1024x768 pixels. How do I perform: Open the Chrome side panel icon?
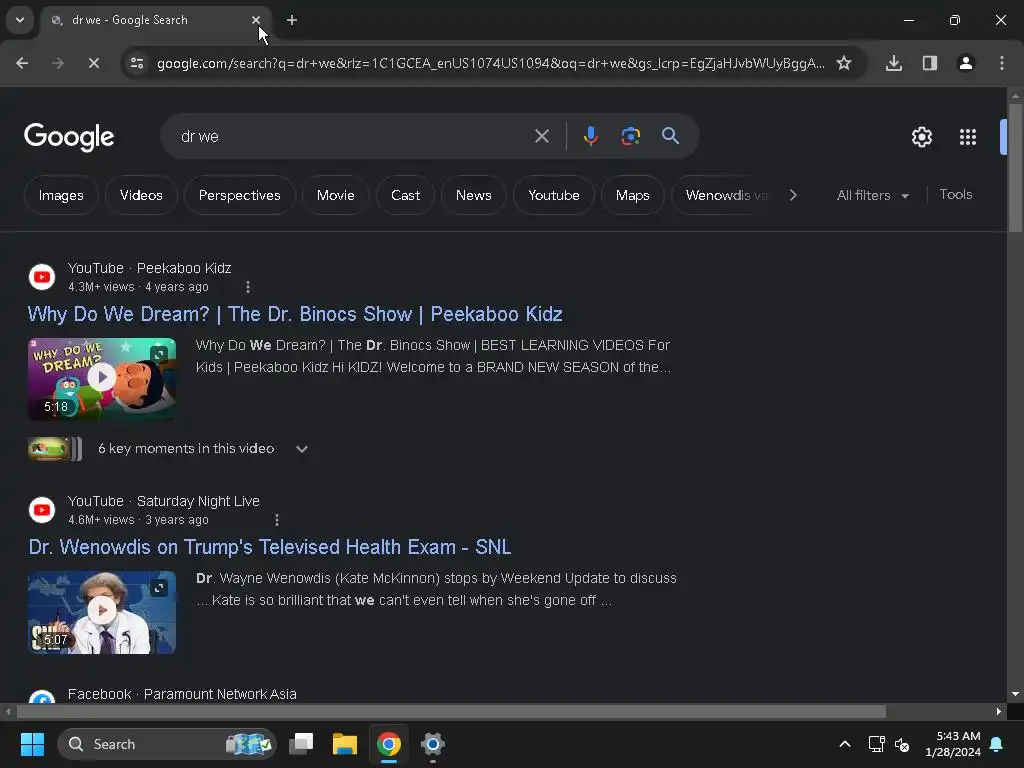930,63
